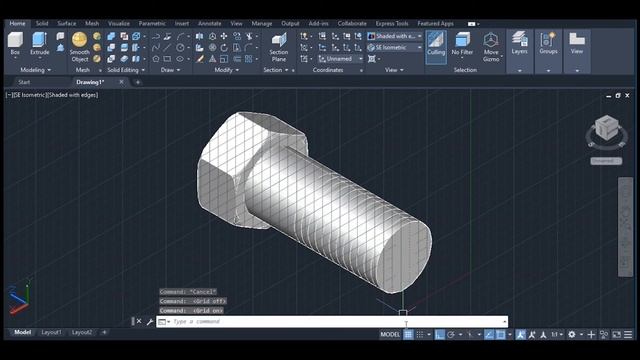The image size is (640, 360).
Task: Toggle annotation objects visibility in status bar
Action: tap(520, 335)
